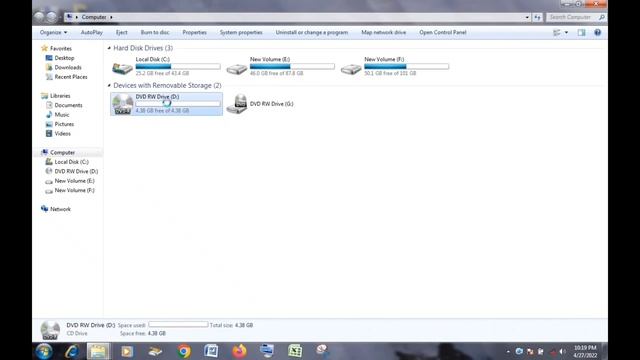This screenshot has width=640, height=360.
Task: Select Libraries in navigation pane
Action: 60,96
